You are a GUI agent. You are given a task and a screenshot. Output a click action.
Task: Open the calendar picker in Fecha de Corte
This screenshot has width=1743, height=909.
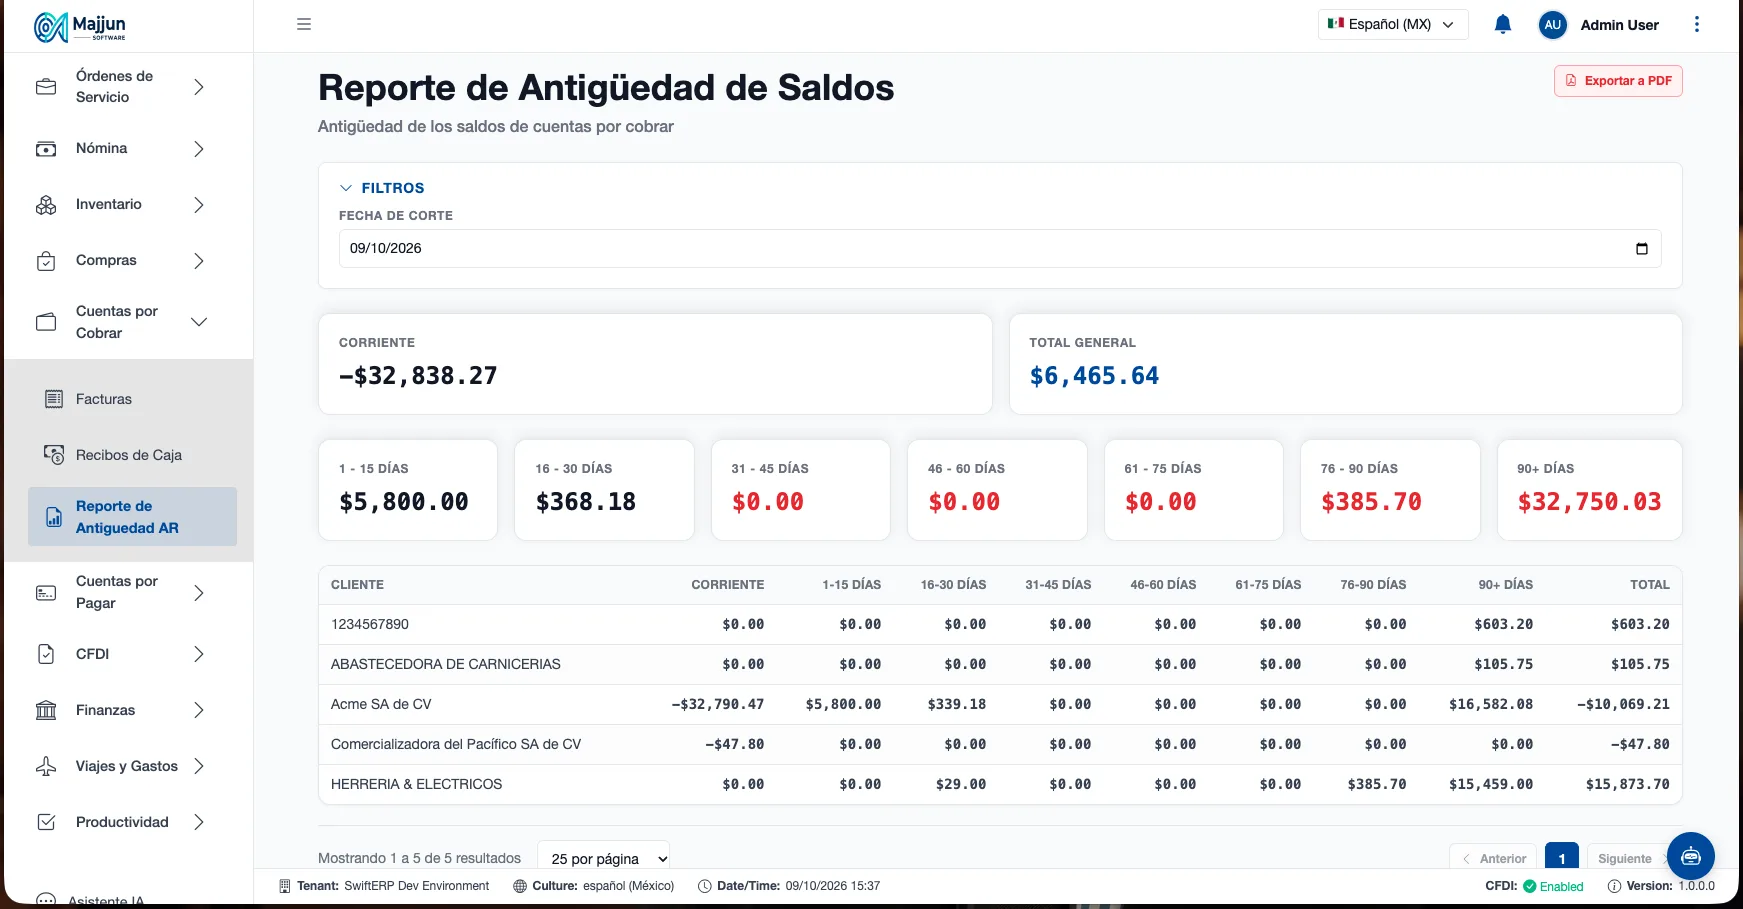(1641, 249)
